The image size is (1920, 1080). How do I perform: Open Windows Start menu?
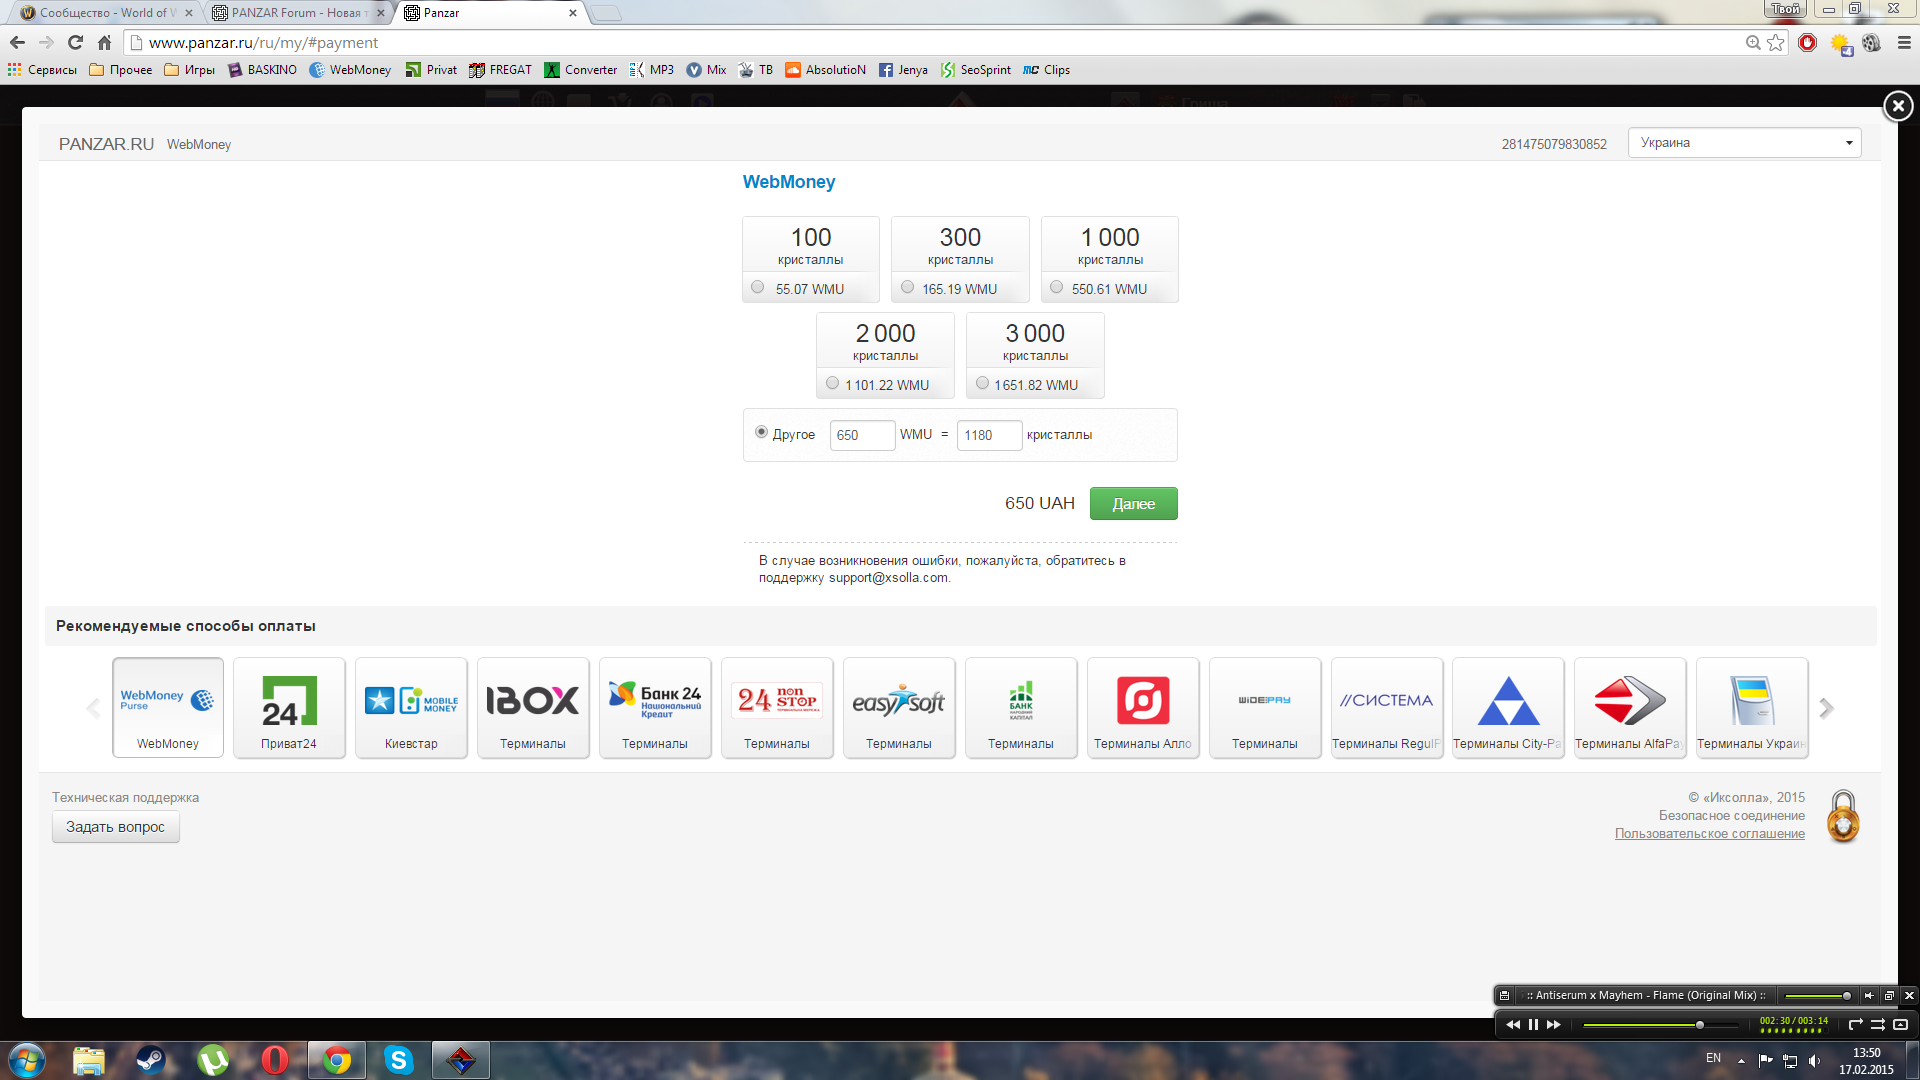pos(27,1060)
